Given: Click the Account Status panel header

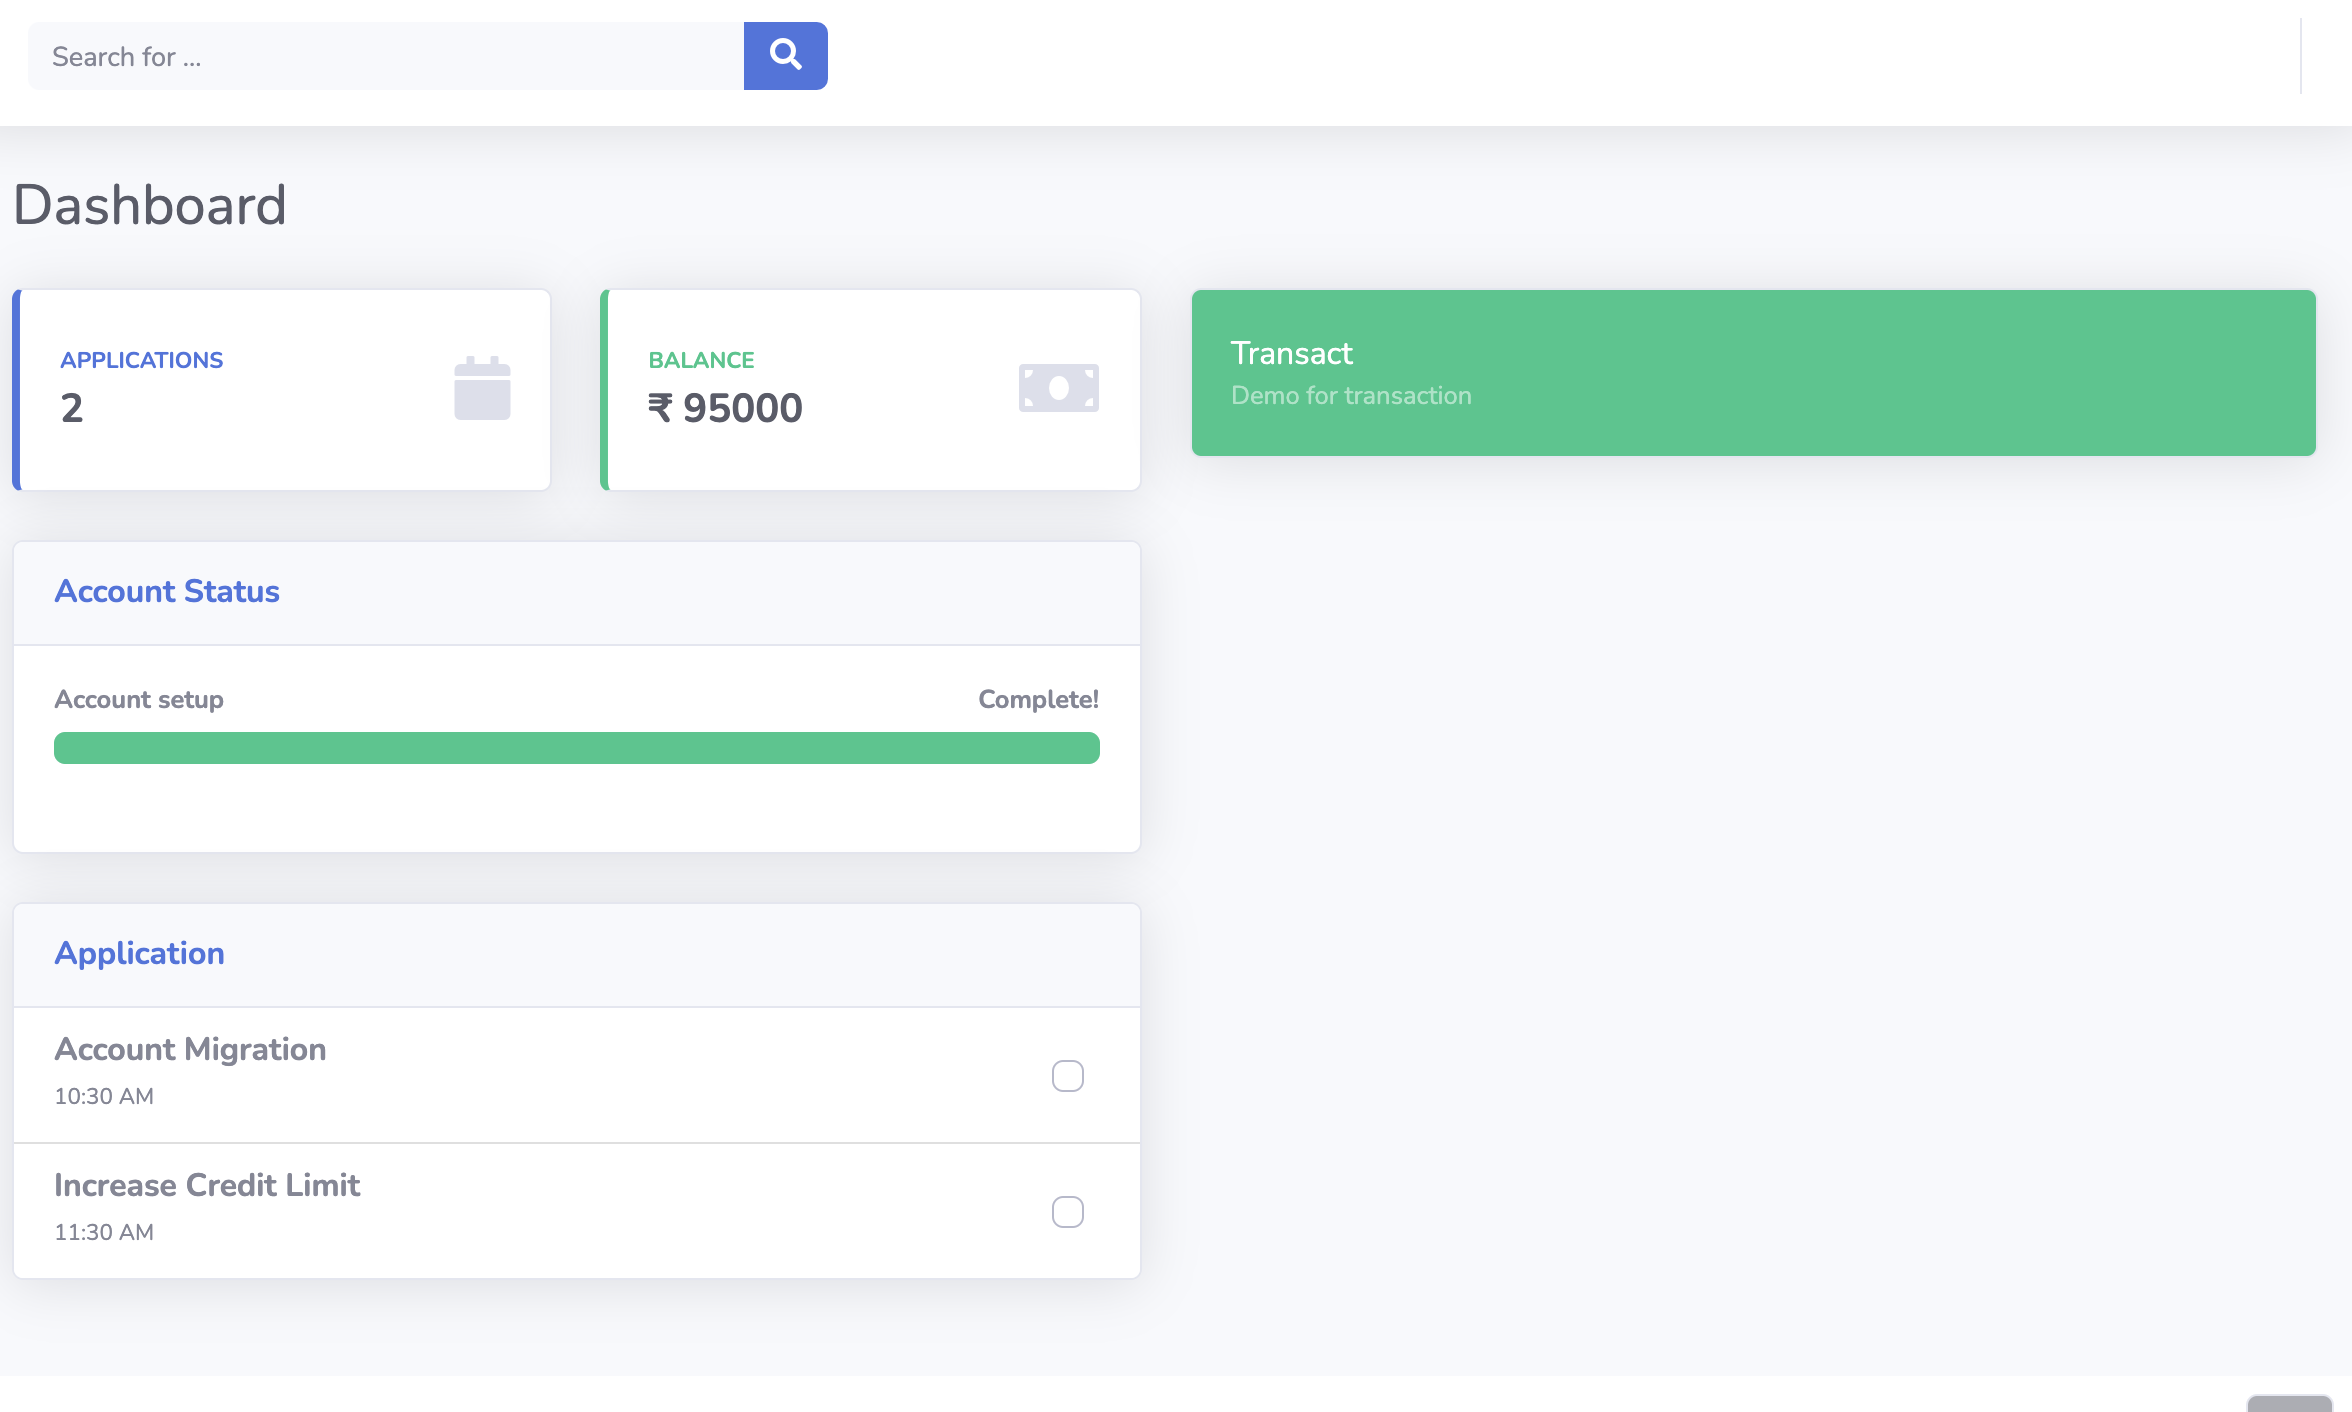Looking at the screenshot, I should tap(167, 592).
